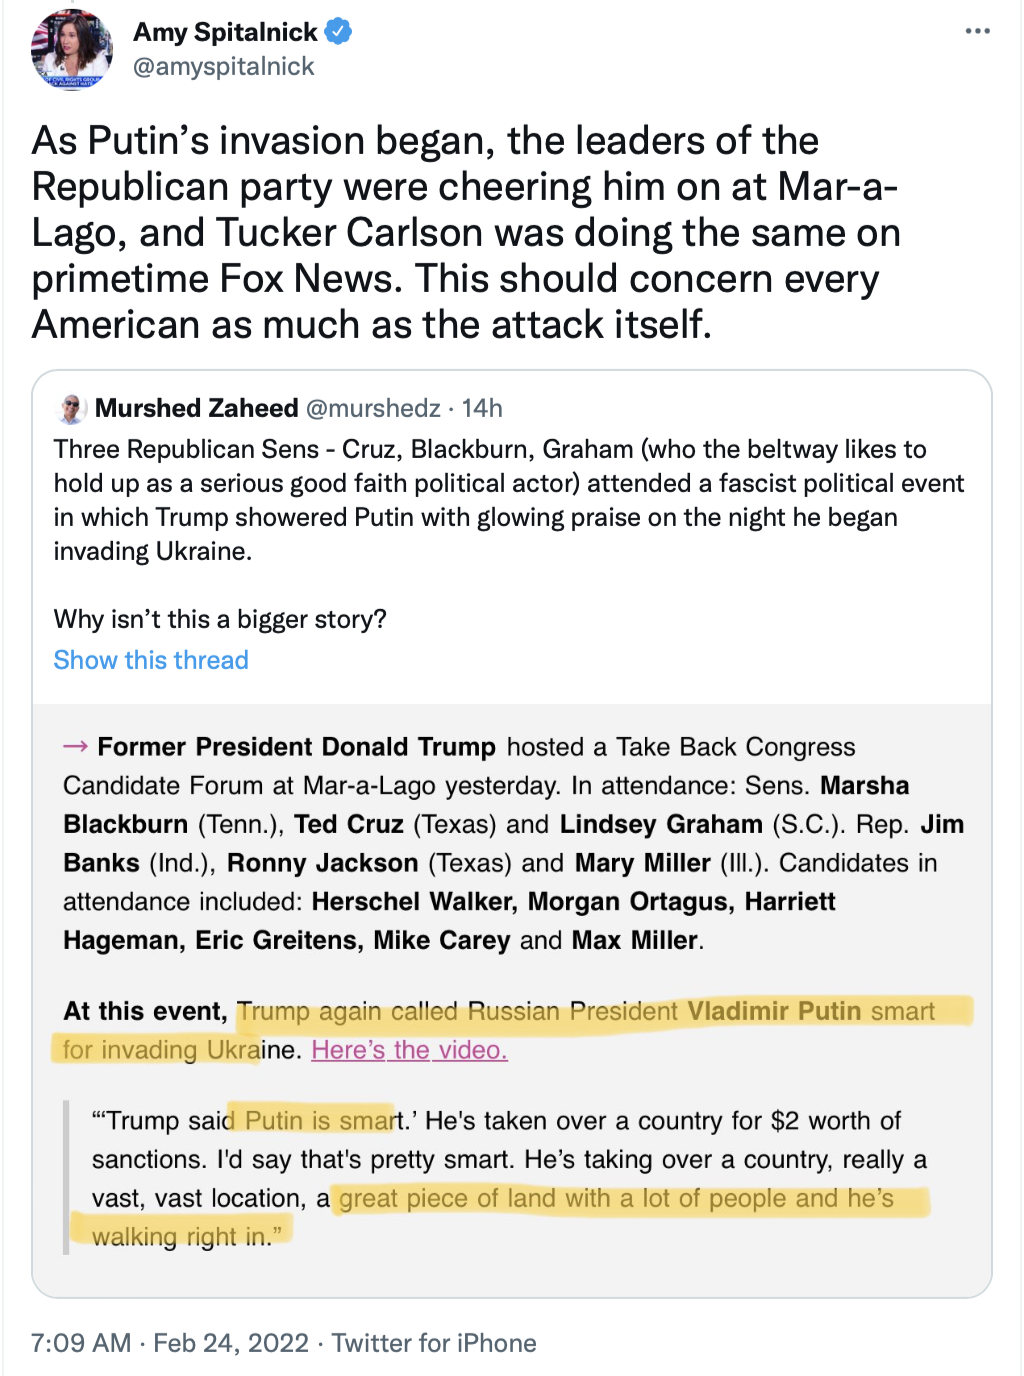Click highlighted "Vladimir Putin" in the newsletter image

tap(774, 1011)
